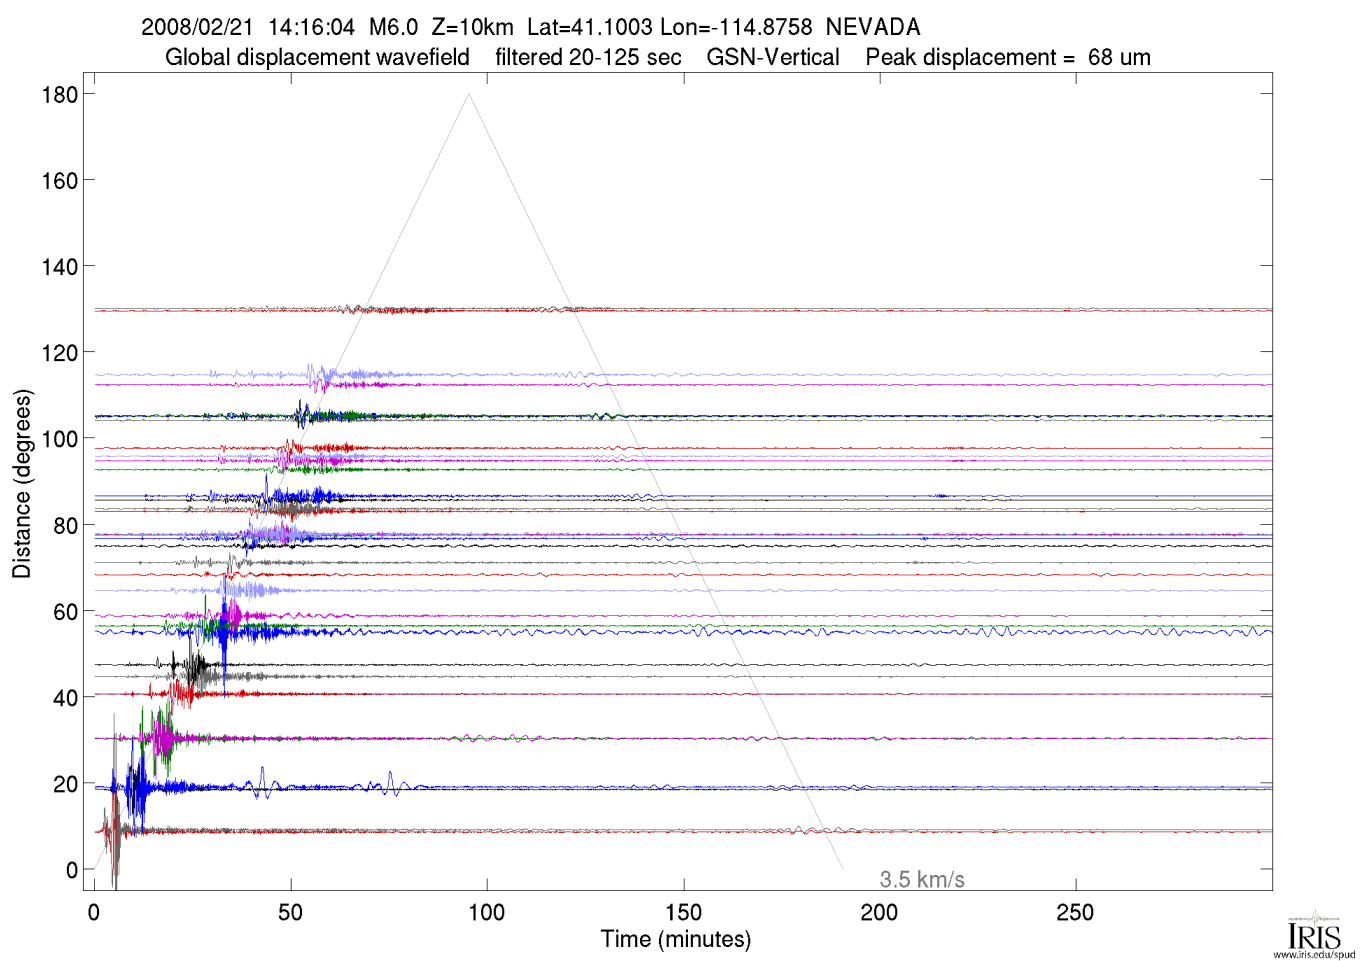Click the 60 tick on the distance axis

(x=65, y=612)
